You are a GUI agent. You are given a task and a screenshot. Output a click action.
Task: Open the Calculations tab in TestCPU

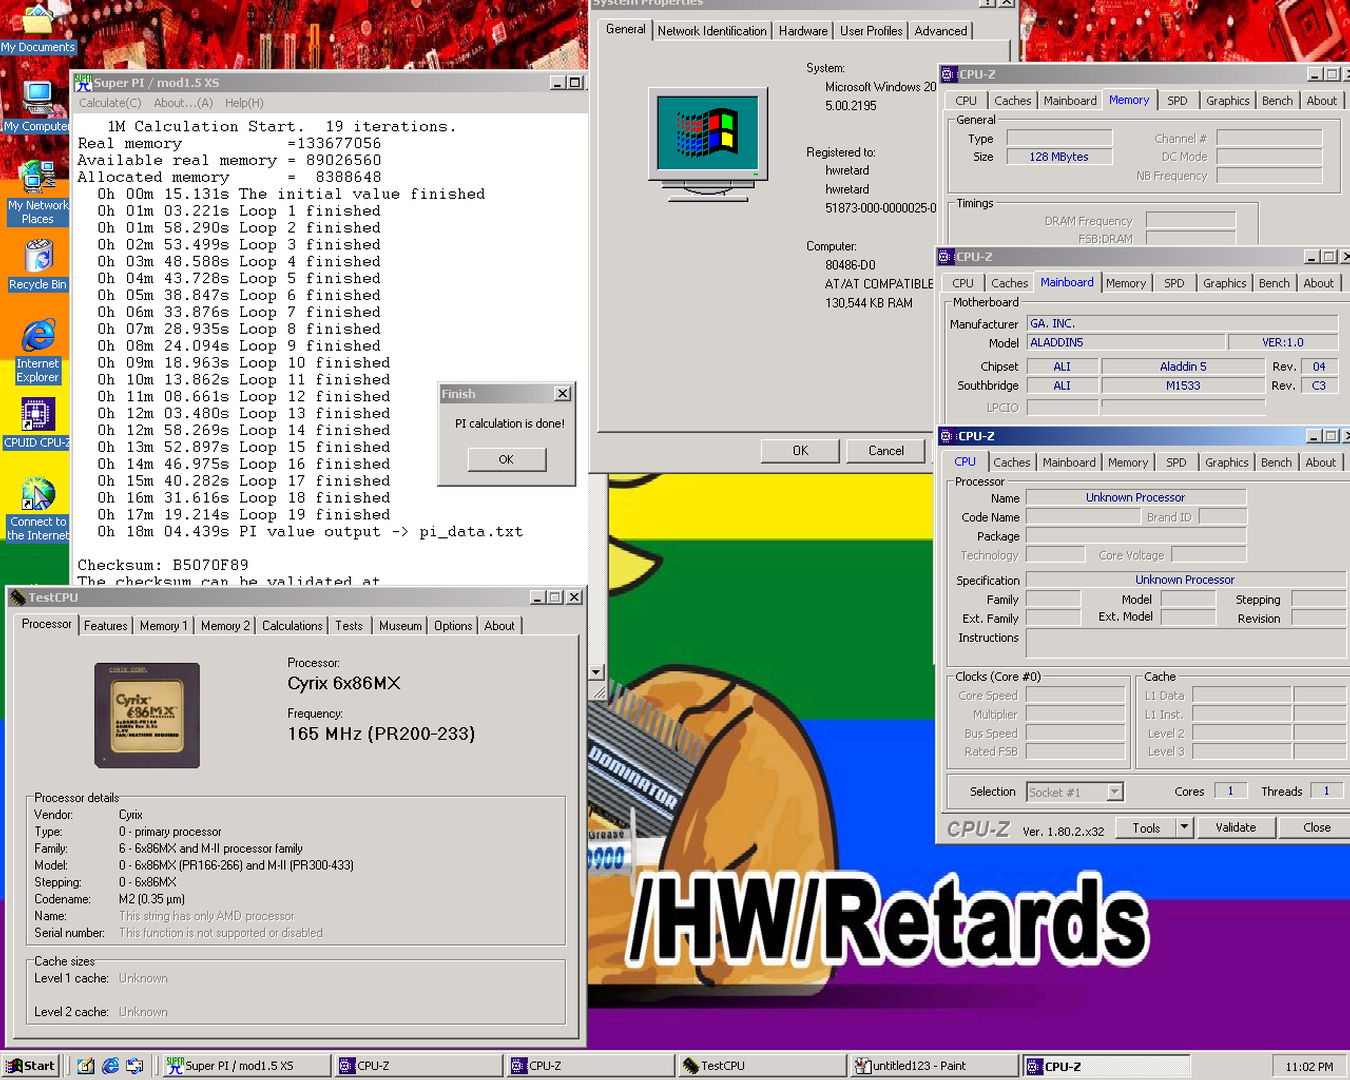292,626
